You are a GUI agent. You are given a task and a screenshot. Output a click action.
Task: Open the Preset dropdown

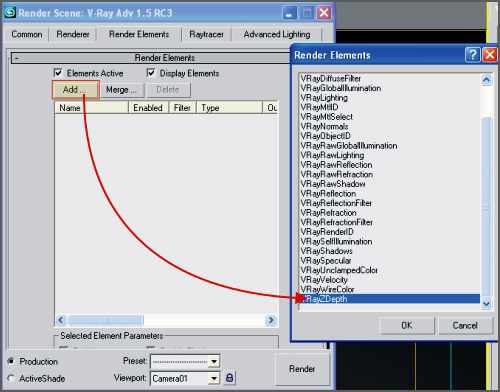[x=214, y=361]
